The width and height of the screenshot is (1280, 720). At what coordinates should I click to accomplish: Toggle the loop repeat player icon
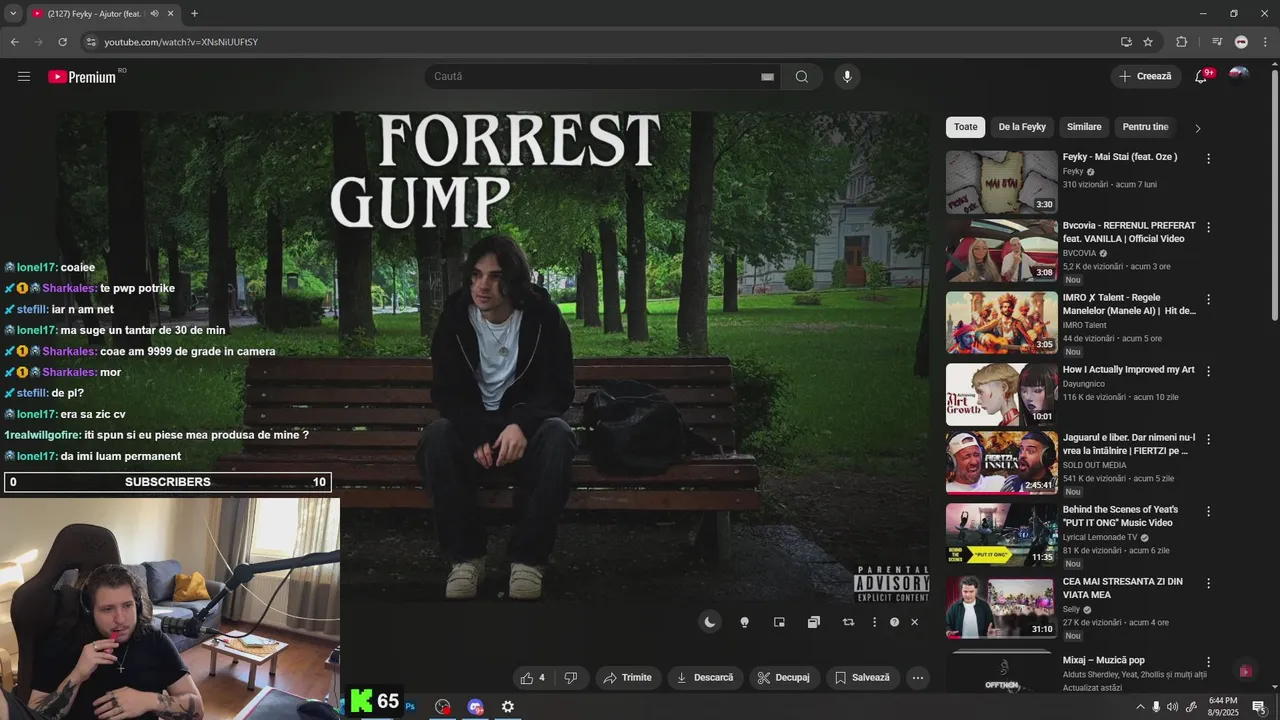(x=848, y=622)
